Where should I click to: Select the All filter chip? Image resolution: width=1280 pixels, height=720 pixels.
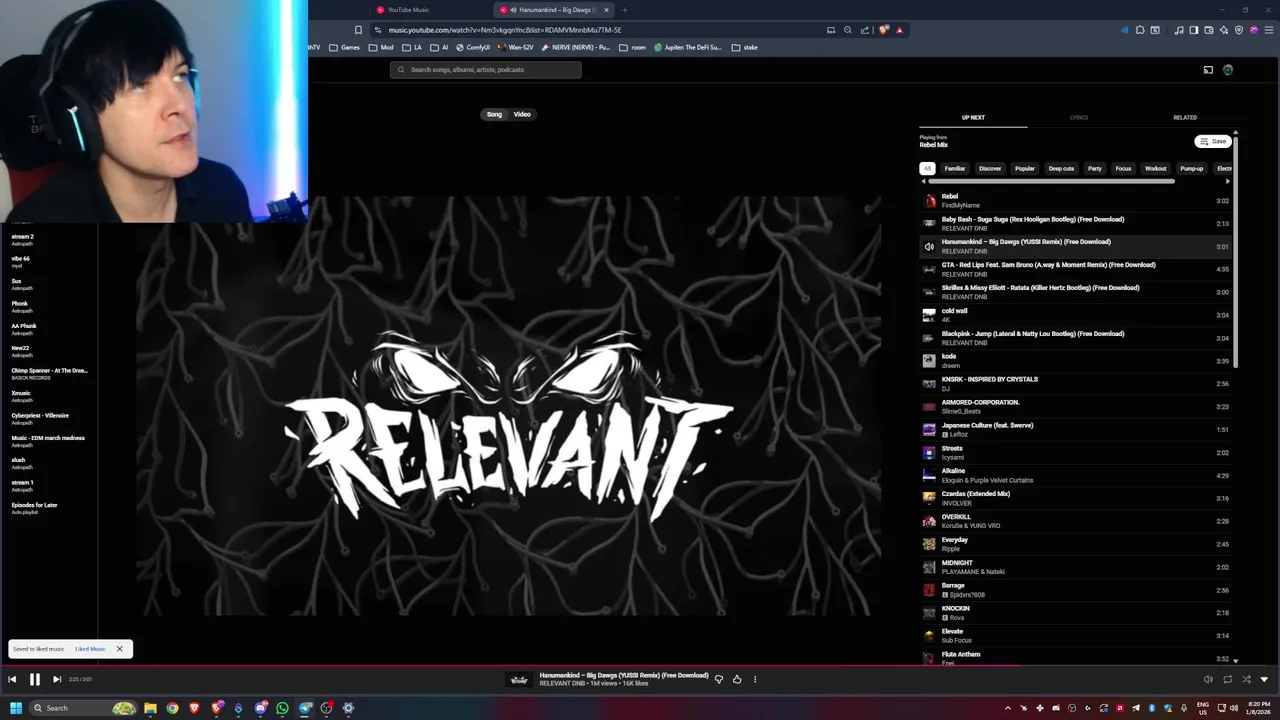click(927, 168)
